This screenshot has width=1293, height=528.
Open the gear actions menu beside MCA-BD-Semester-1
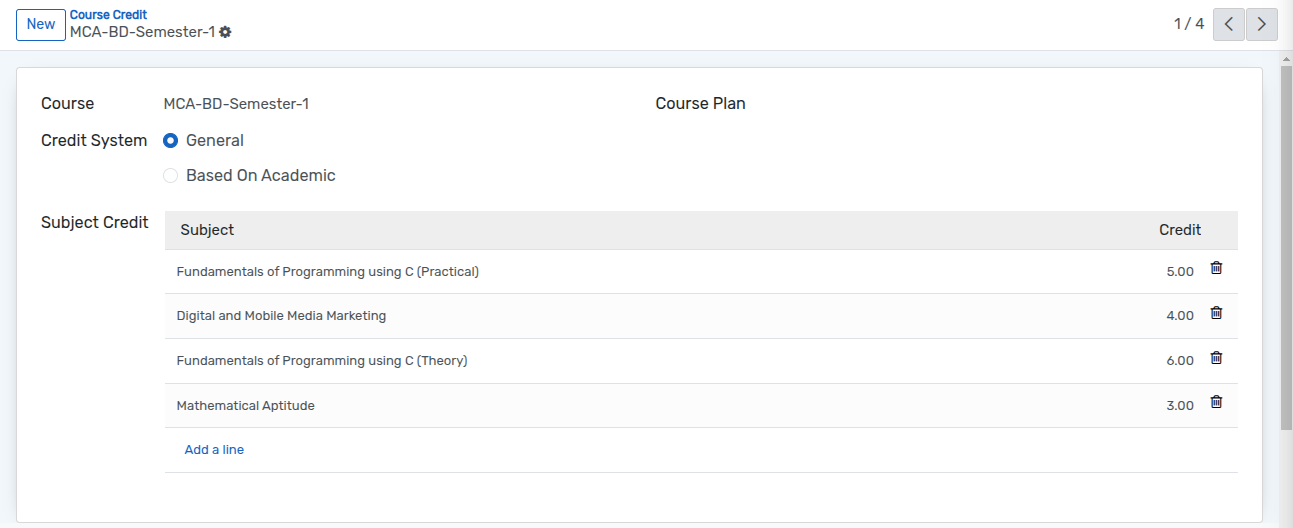[225, 32]
